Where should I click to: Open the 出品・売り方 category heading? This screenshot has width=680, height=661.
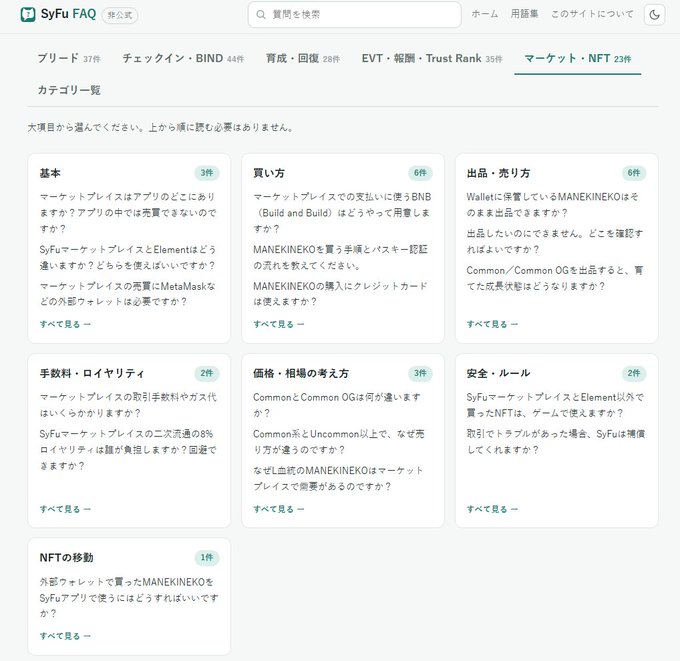point(498,173)
